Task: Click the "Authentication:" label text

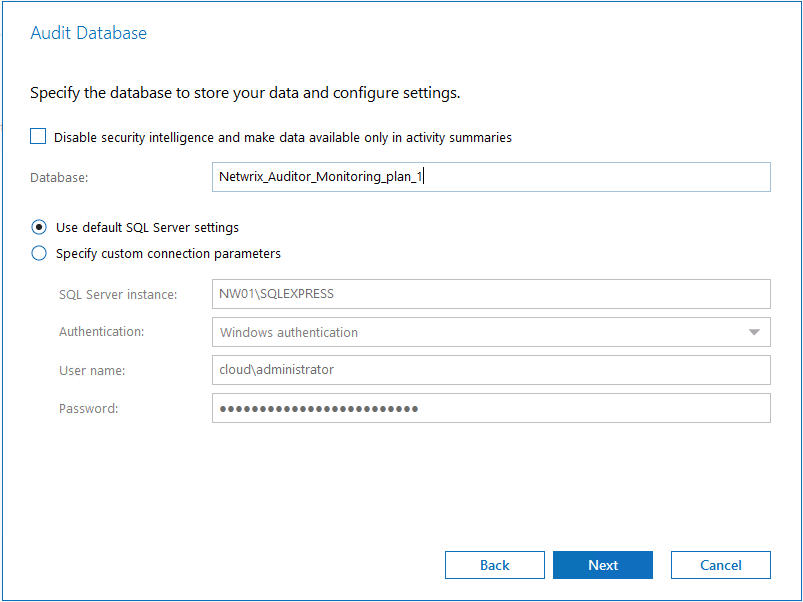Action: pos(101,332)
